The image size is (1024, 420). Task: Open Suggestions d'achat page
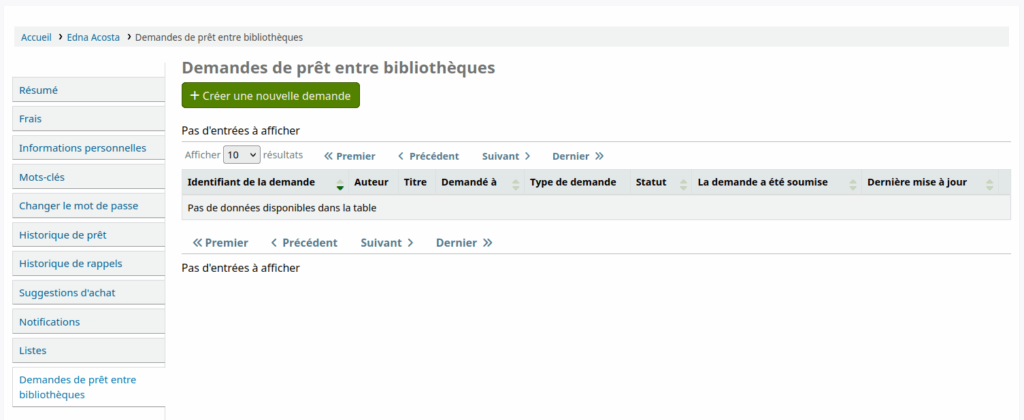point(69,293)
